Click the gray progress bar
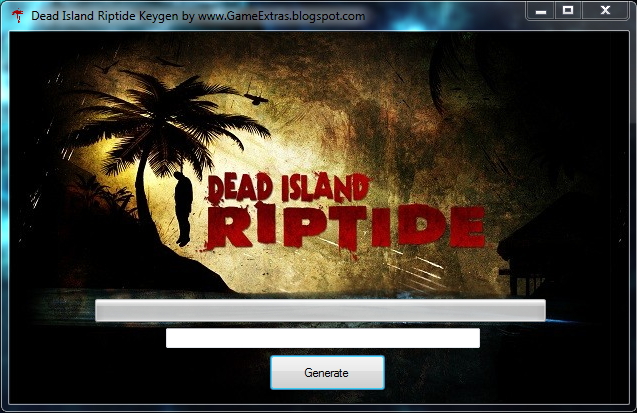Image resolution: width=637 pixels, height=413 pixels. tap(320, 311)
